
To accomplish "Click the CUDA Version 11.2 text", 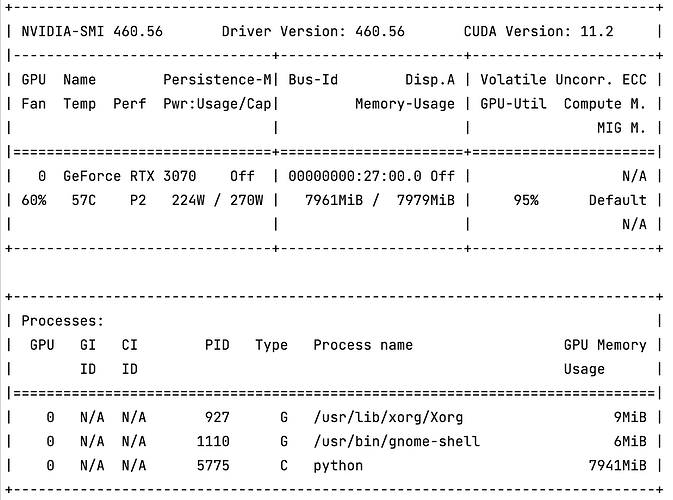I will (545, 31).
